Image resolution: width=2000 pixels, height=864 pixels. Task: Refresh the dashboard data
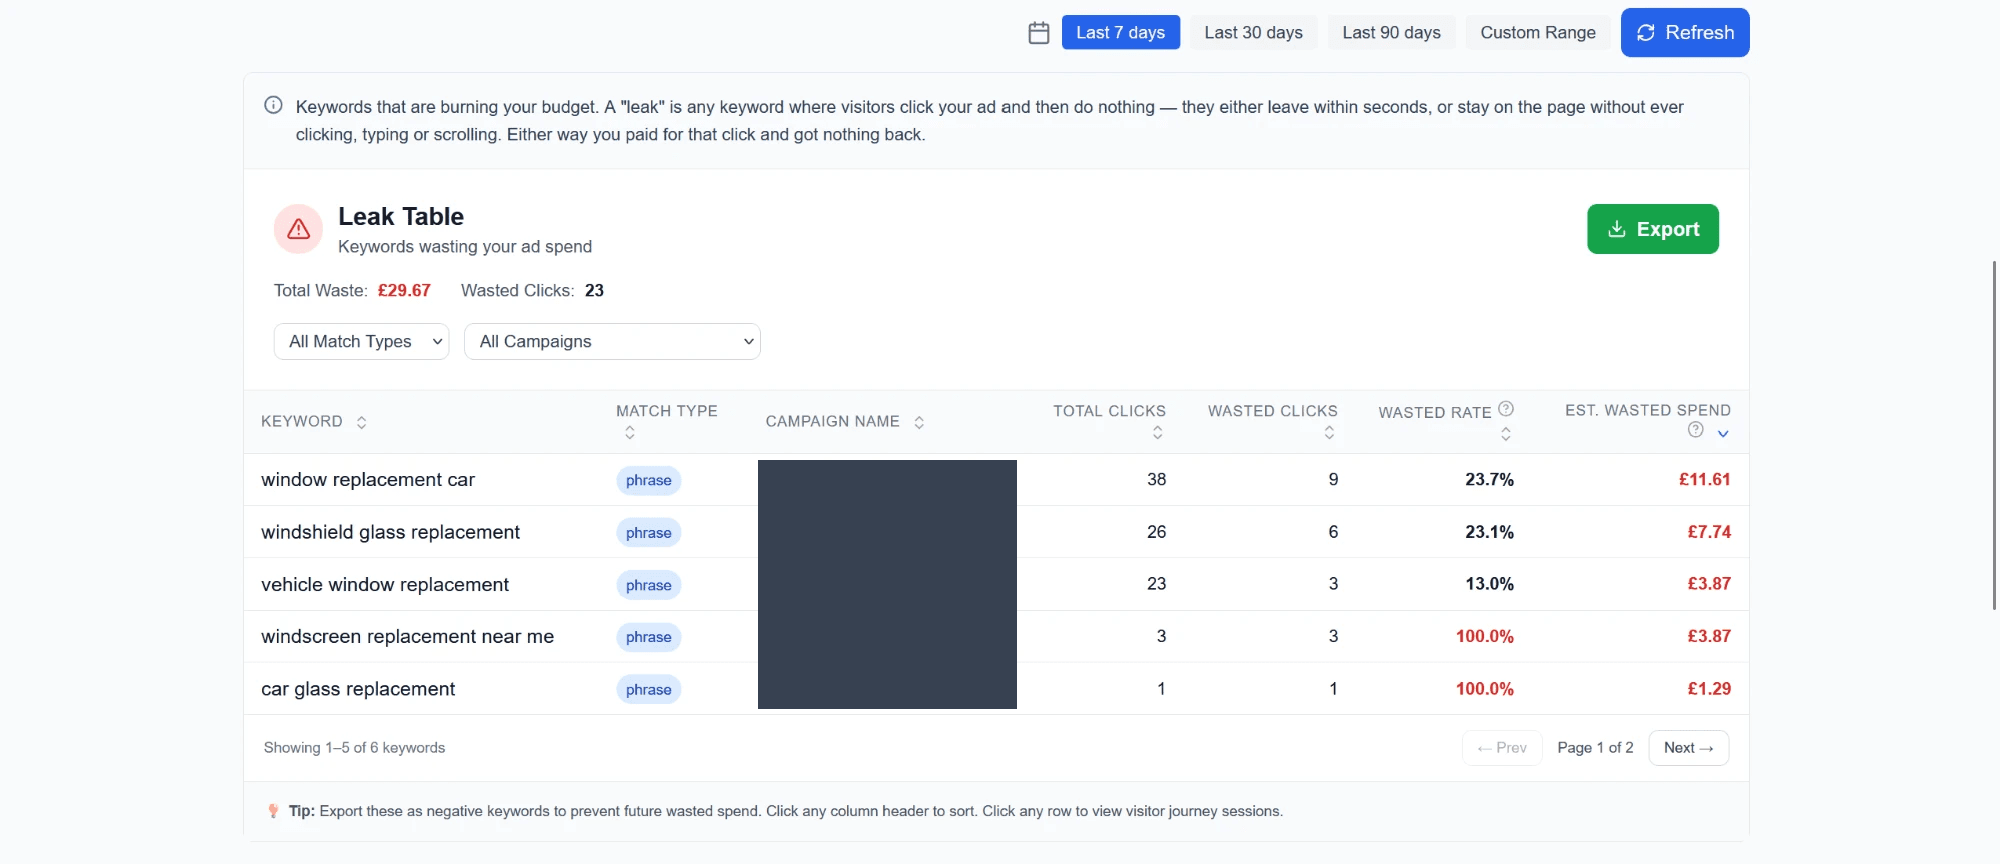pyautogui.click(x=1685, y=32)
